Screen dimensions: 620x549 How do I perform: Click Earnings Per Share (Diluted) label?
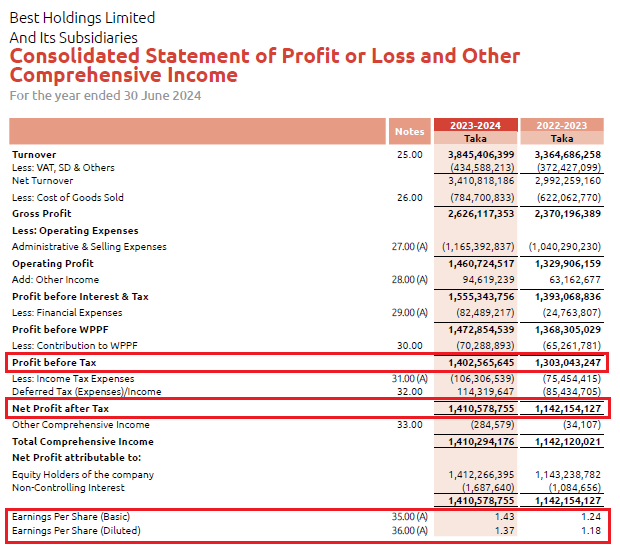coord(77,530)
